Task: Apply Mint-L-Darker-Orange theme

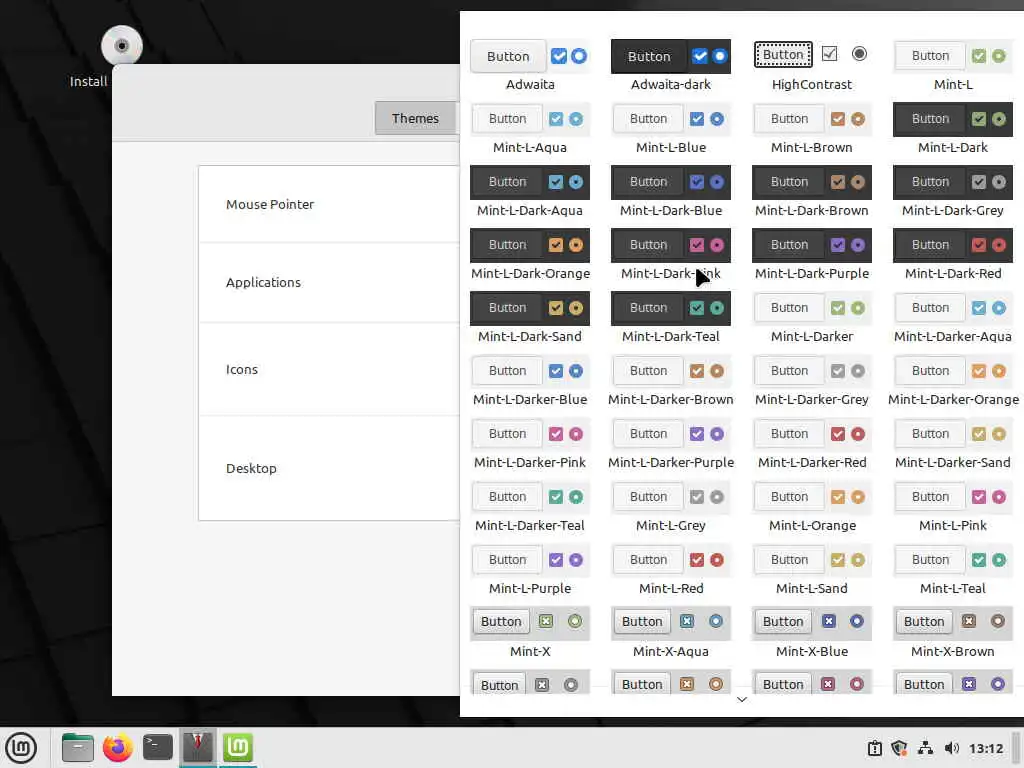Action: tap(953, 381)
